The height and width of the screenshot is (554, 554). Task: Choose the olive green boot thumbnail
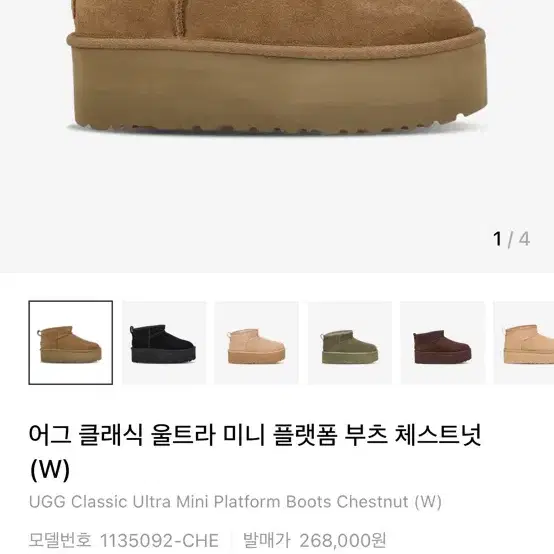click(x=350, y=342)
